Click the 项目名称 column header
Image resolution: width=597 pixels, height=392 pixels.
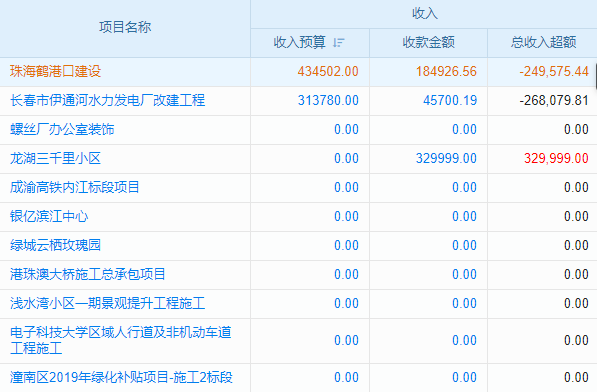click(x=125, y=27)
